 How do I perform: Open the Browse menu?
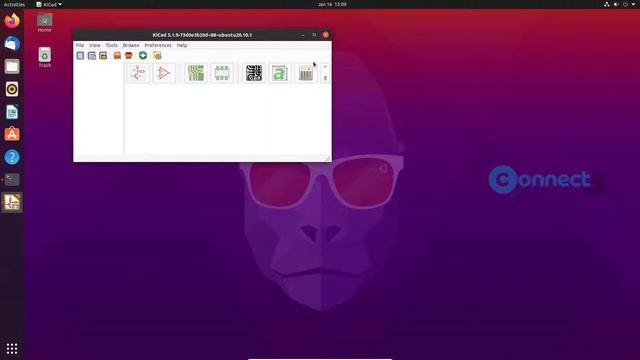click(131, 45)
